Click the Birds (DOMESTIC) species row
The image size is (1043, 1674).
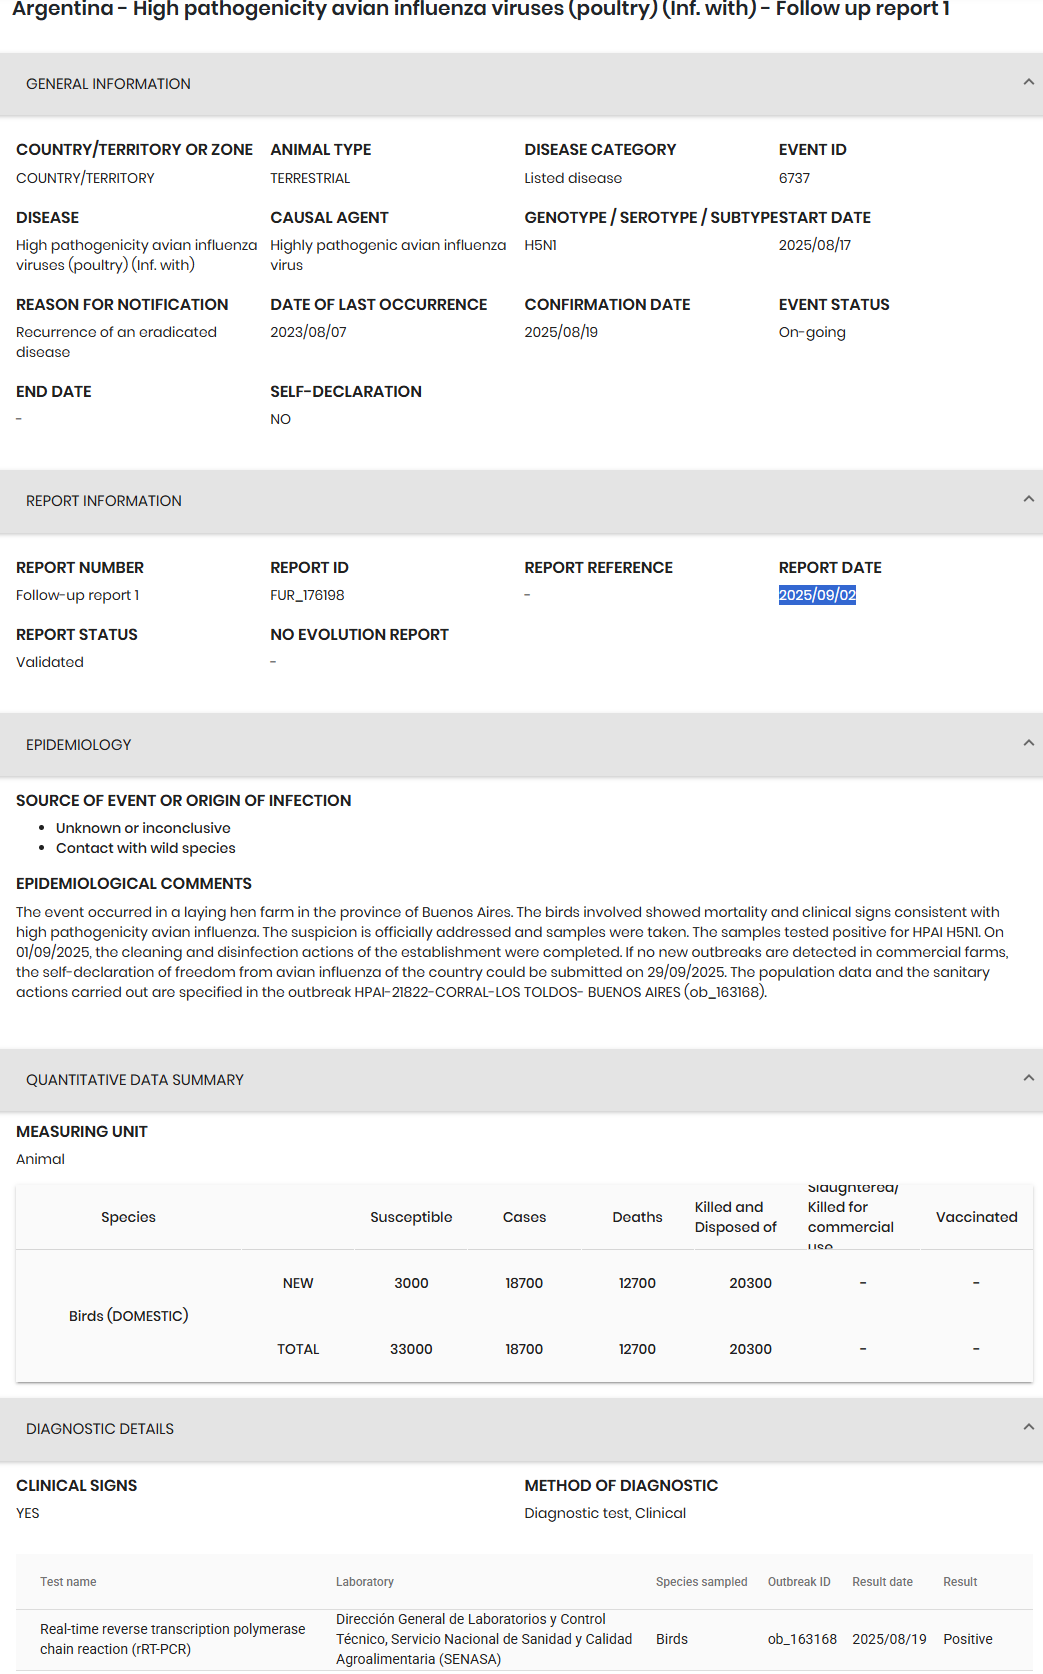click(128, 1316)
